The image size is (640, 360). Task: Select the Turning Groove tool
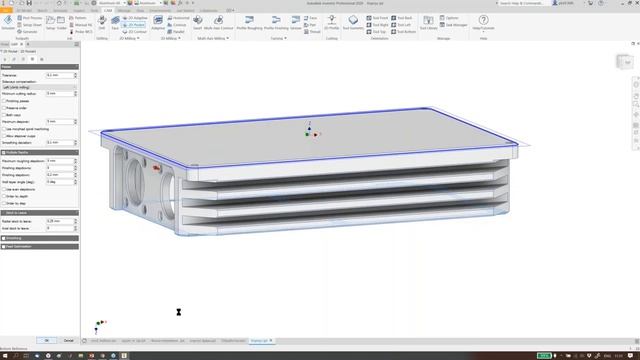point(296,22)
